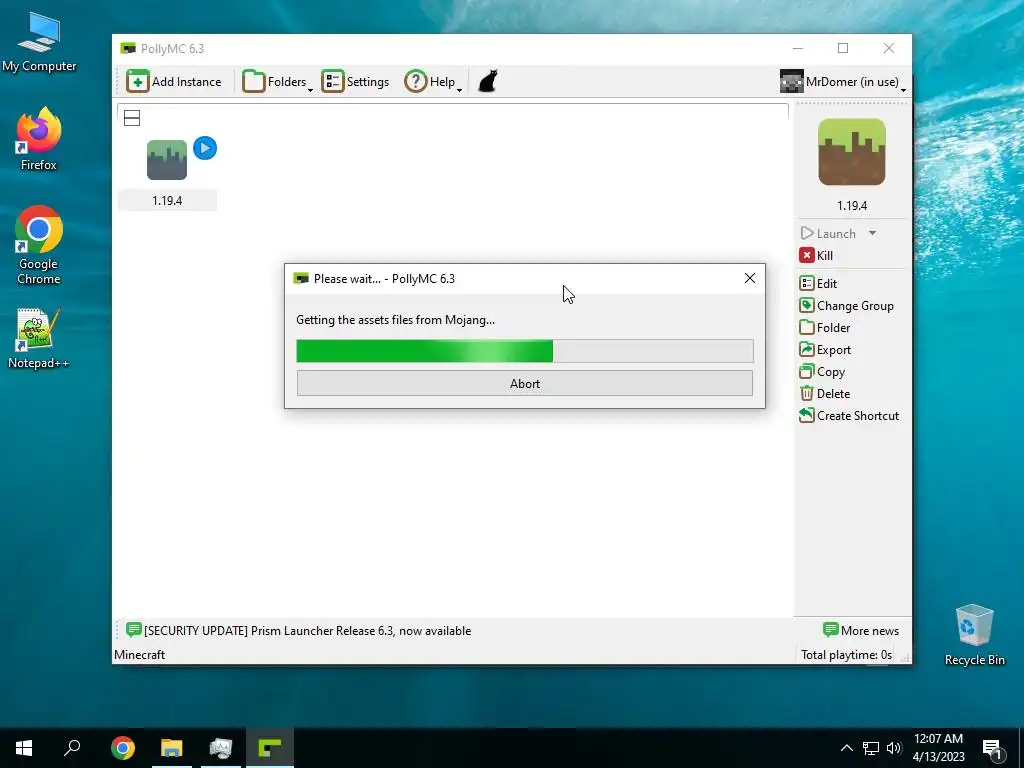The width and height of the screenshot is (1024, 768).
Task: Click More news button
Action: point(861,631)
